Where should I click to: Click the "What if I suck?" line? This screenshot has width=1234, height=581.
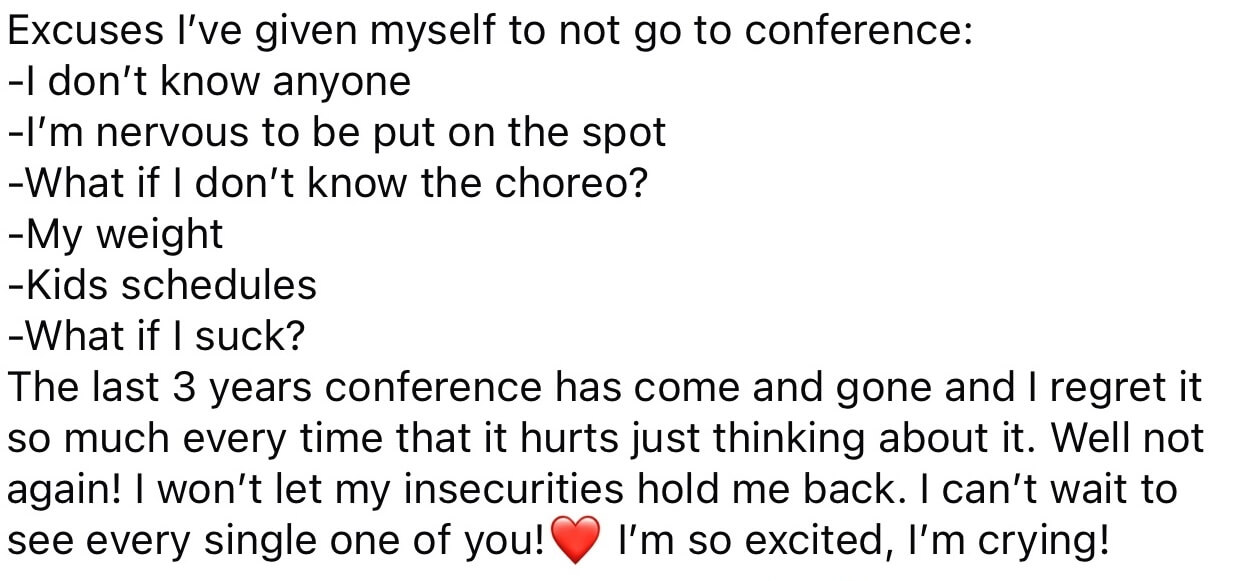[x=156, y=337]
